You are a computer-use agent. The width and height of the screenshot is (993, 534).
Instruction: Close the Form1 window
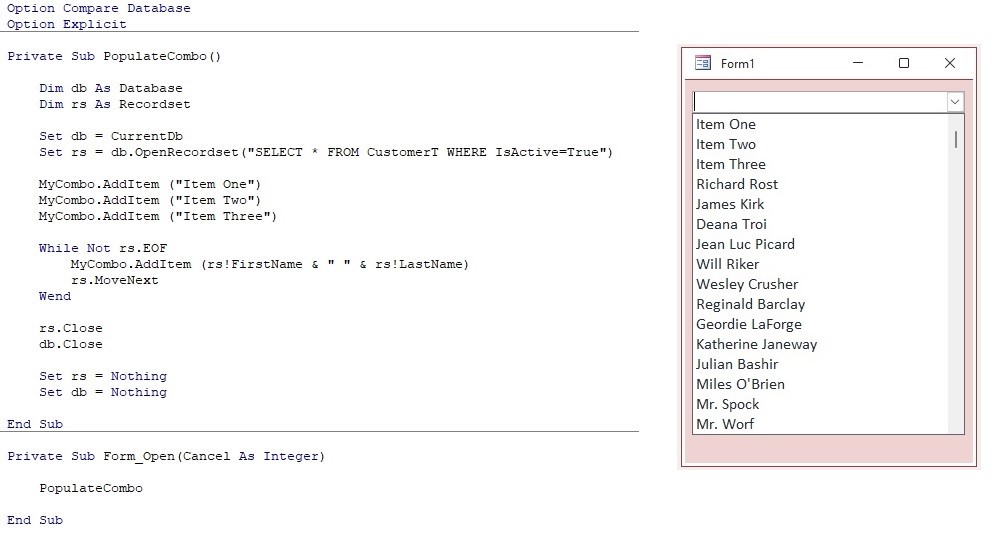(x=950, y=63)
